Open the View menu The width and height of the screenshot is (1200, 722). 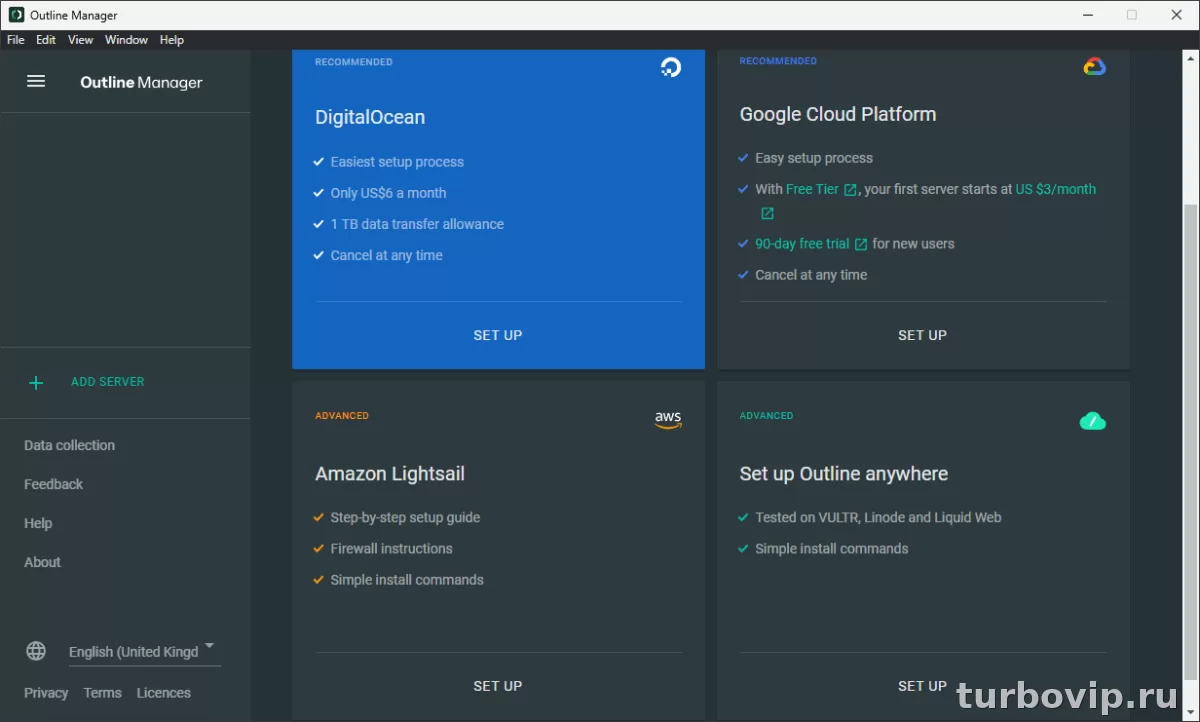[80, 40]
